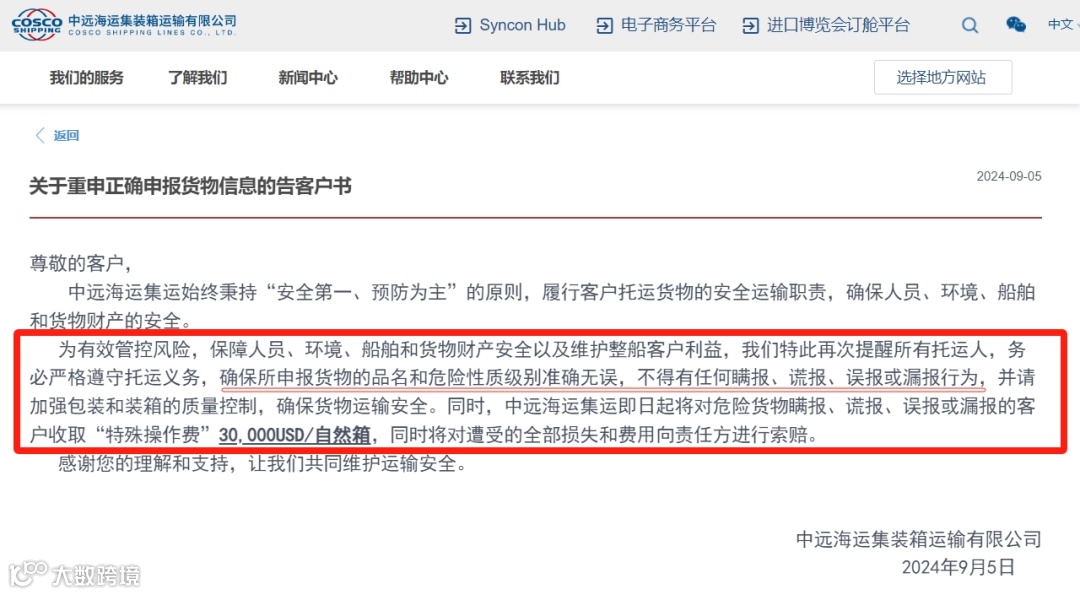Open the search magnifier icon
Viewport: 1080px width, 595px height.
(x=970, y=25)
